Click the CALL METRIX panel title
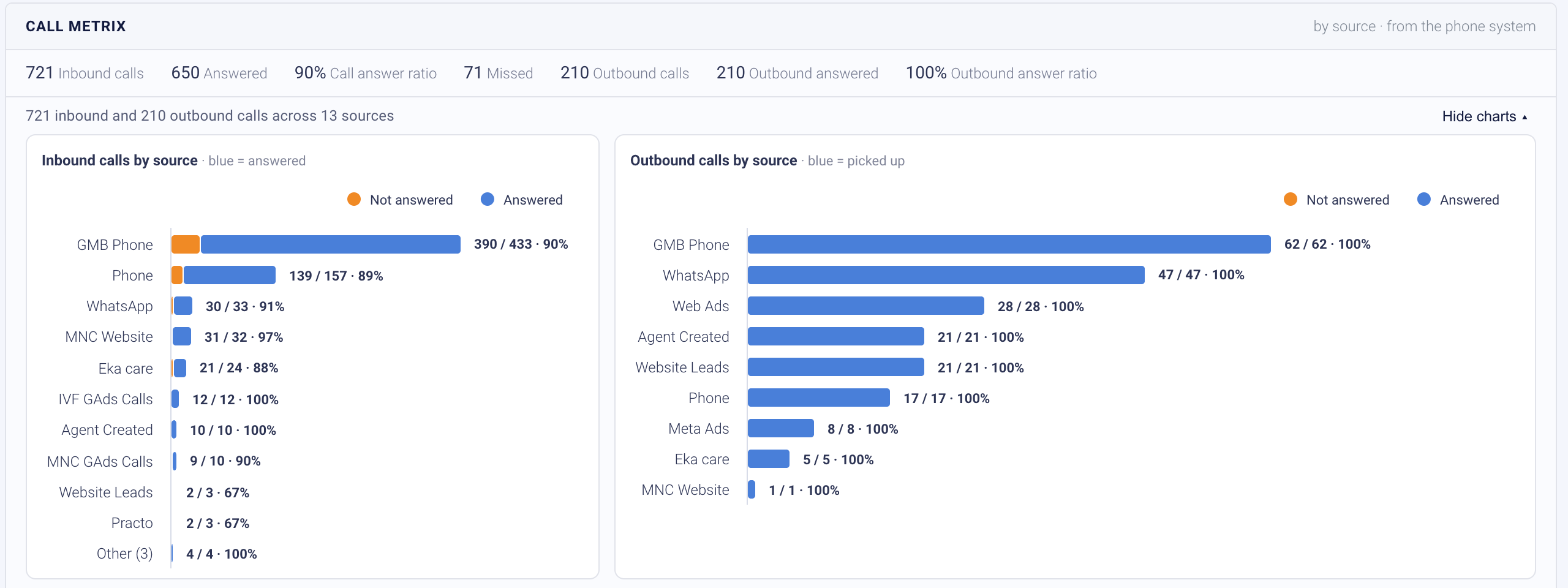Viewport: 1568px width, 588px height. (76, 26)
